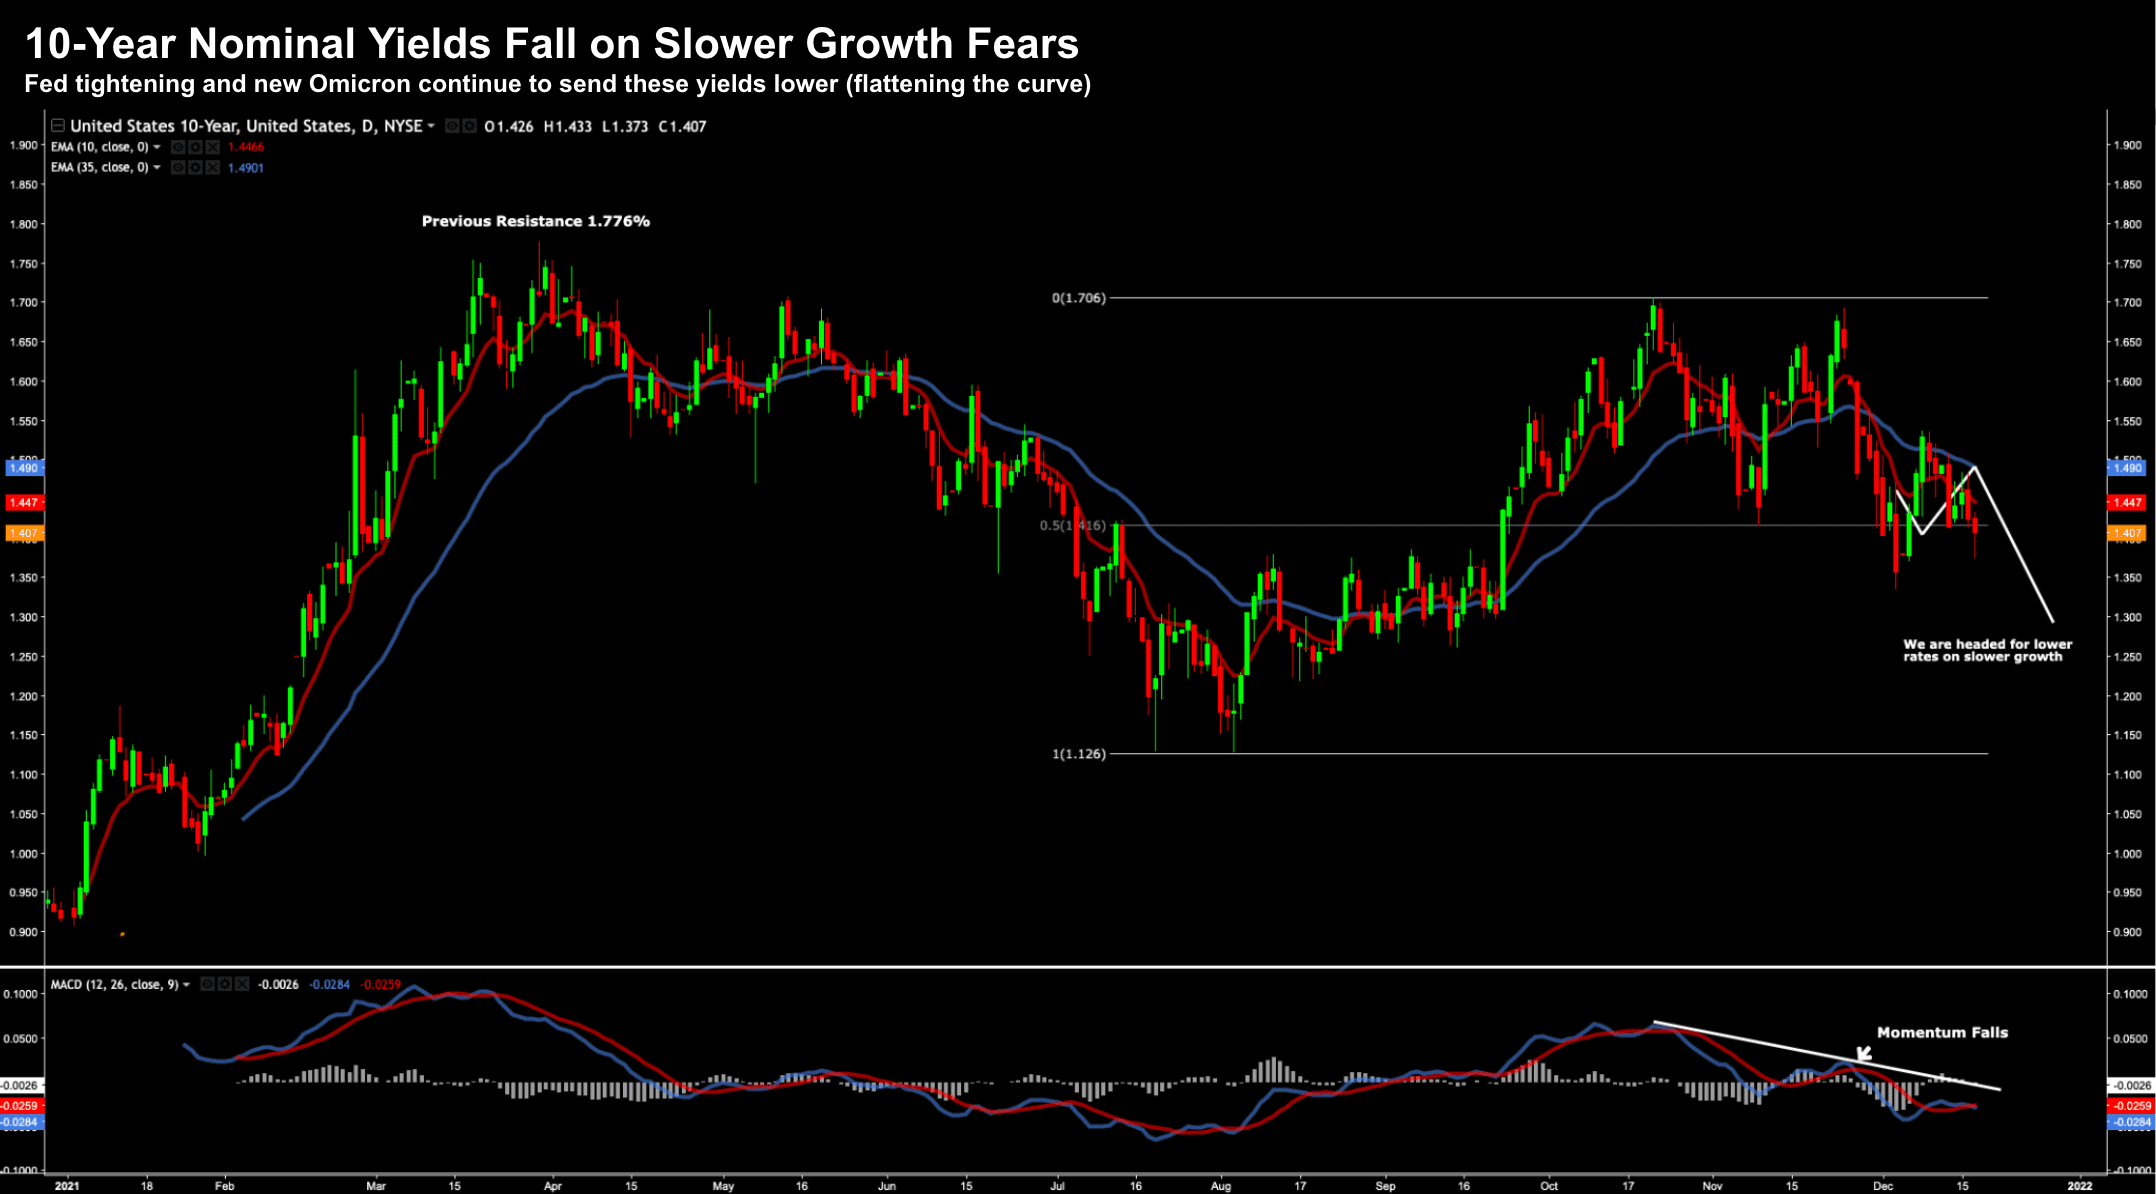This screenshot has width=2156, height=1194.
Task: Open EMA (10, close, 0) settings gear
Action: (195, 147)
